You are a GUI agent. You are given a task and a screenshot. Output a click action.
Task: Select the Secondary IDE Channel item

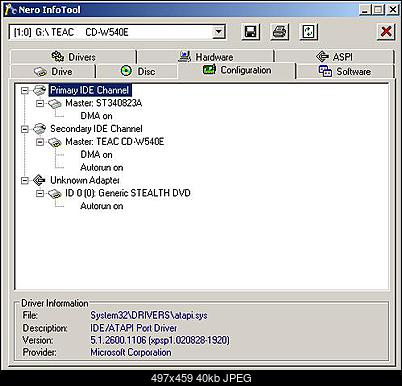[x=96, y=129]
